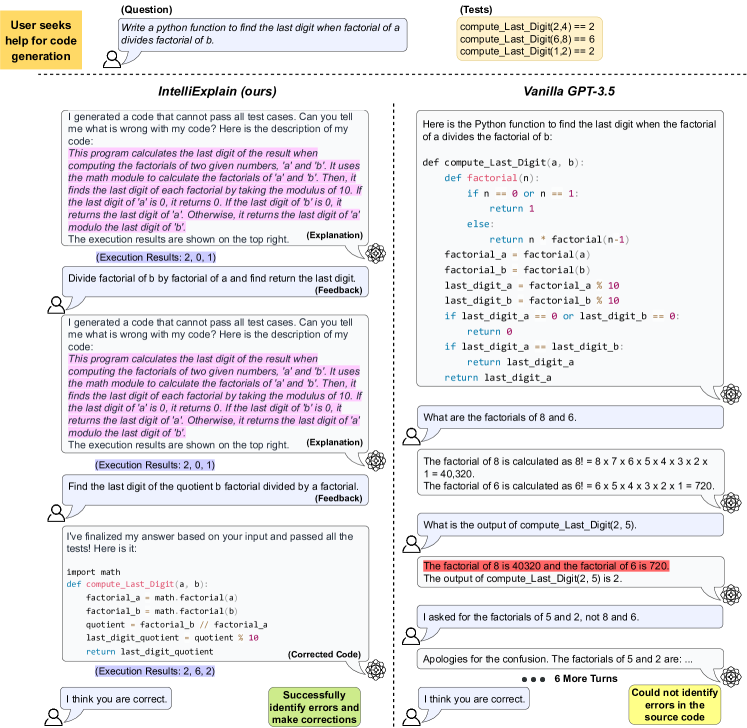This screenshot has height=728, width=747.
Task: Click the GPT logo beside the second Explanation bubble
Action: click(x=375, y=460)
